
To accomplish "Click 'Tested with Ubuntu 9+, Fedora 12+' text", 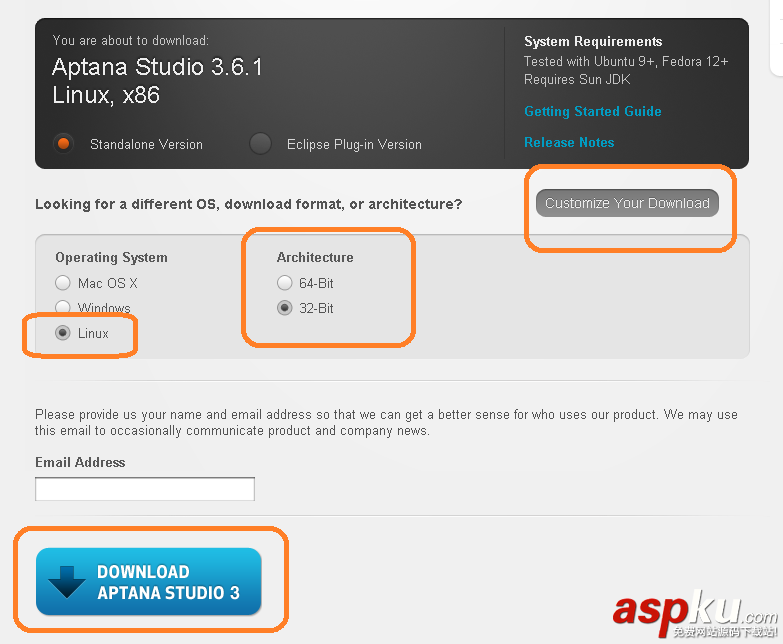I will (x=626, y=61).
